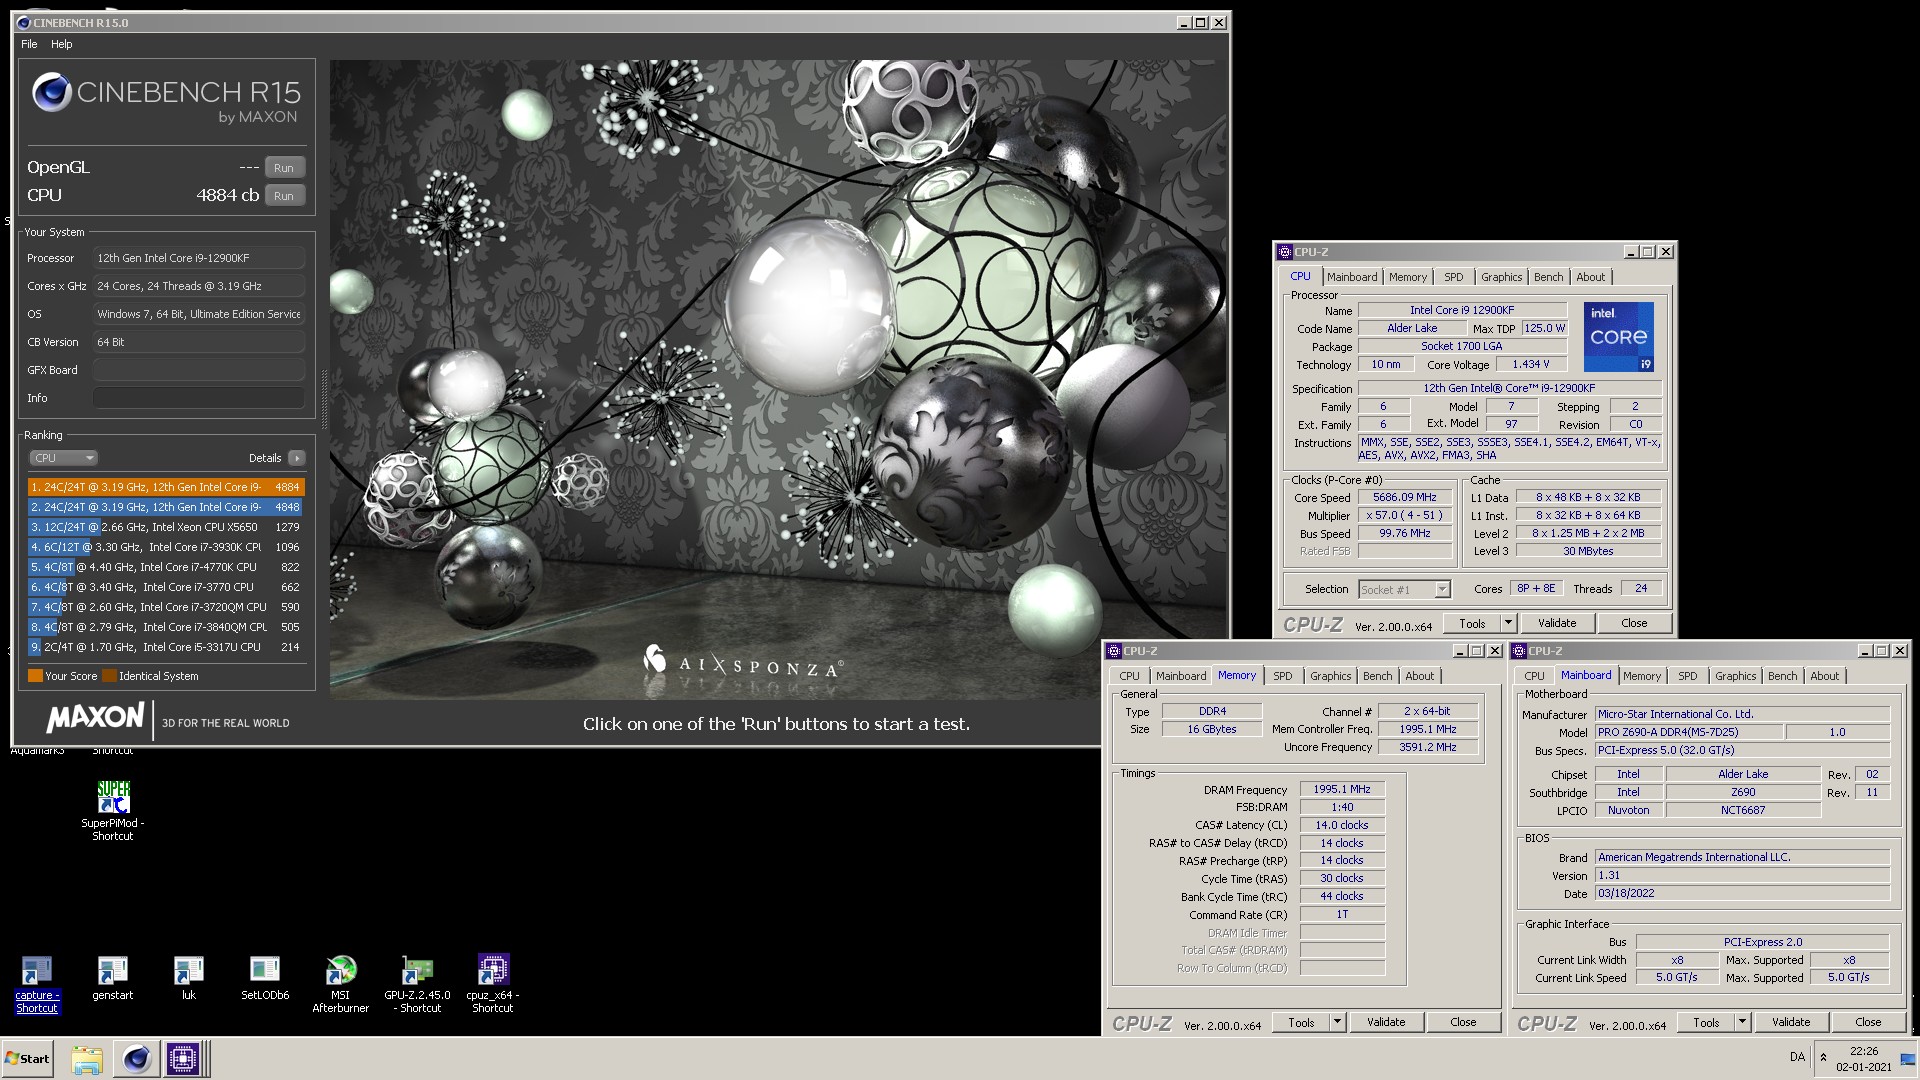Open About tab in Memory CPU-Z window
This screenshot has height=1080, width=1920.
pyautogui.click(x=1419, y=676)
